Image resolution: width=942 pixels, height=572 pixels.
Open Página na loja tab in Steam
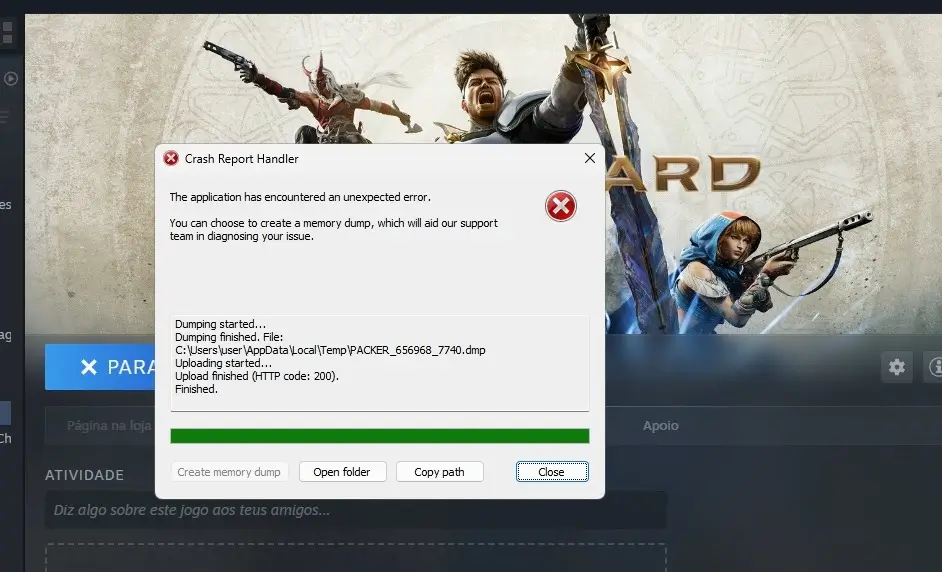click(109, 425)
